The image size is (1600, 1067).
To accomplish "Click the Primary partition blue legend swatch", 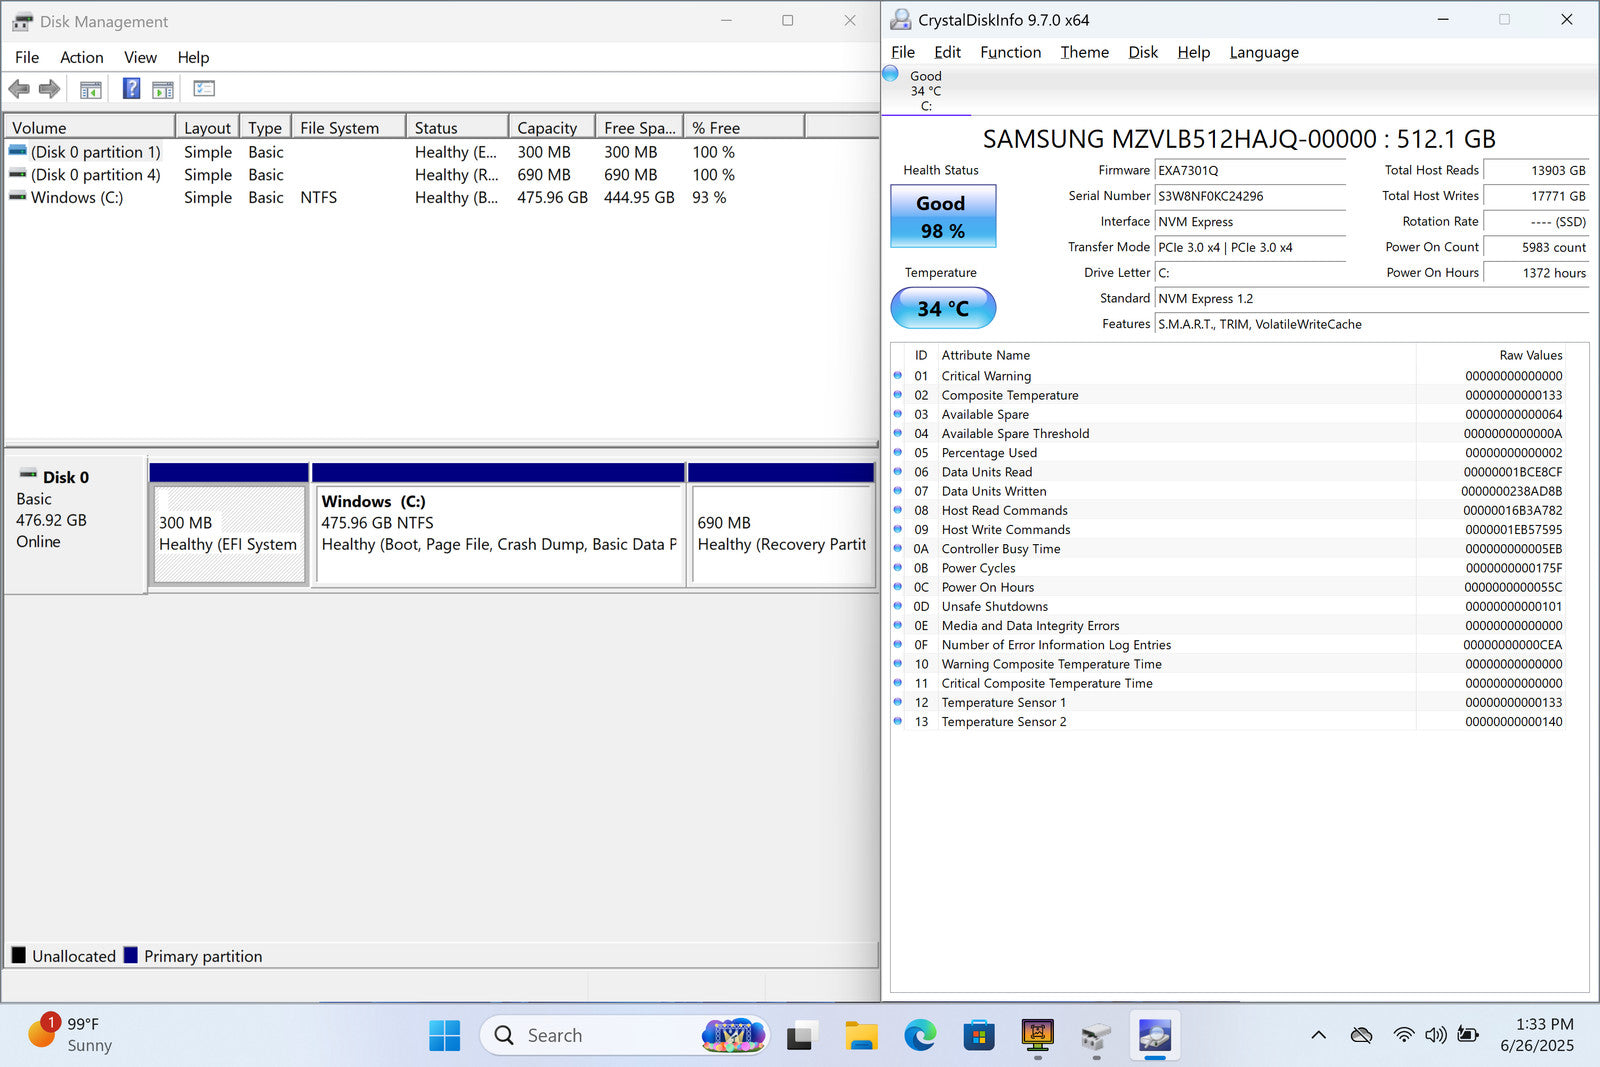I will point(131,956).
